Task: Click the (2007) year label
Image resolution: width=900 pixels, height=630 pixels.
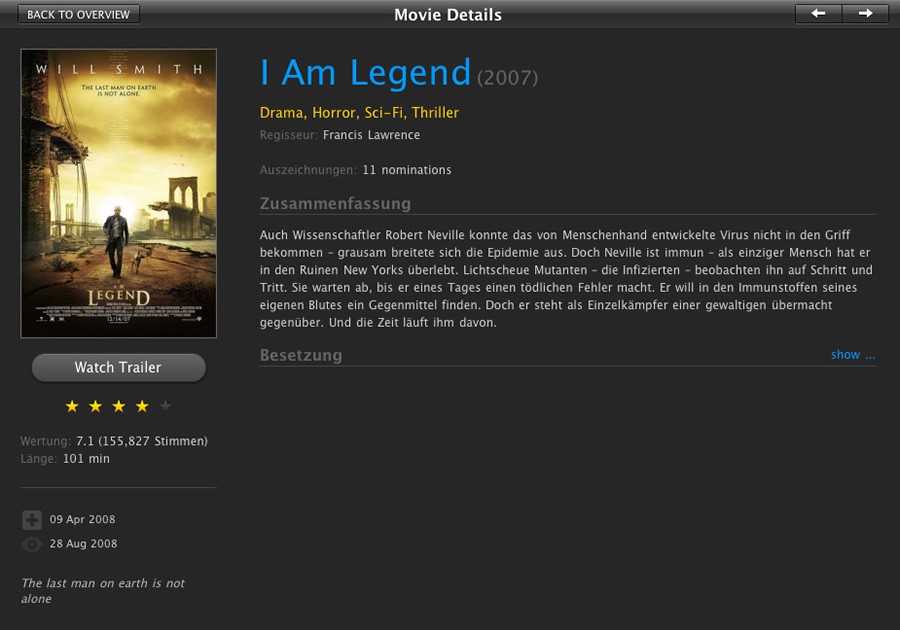Action: (x=507, y=77)
